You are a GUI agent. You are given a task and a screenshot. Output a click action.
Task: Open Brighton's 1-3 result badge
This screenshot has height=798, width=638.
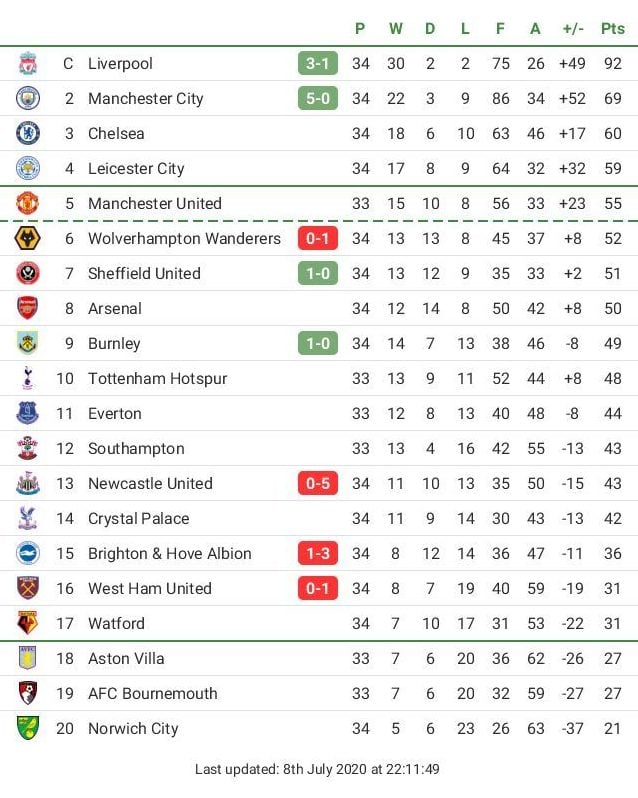(318, 553)
